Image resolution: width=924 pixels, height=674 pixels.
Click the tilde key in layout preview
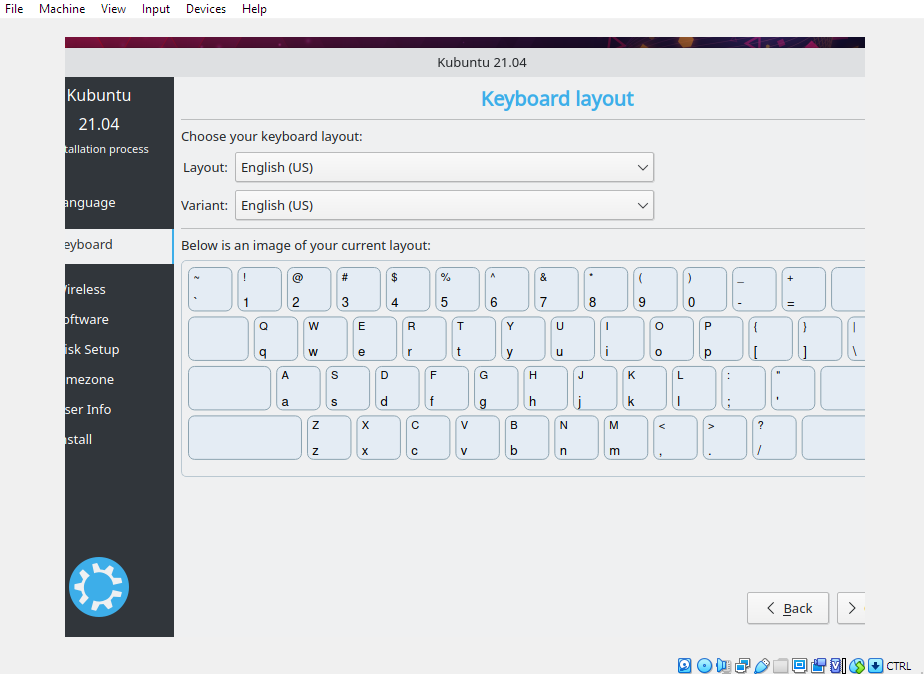[210, 289]
